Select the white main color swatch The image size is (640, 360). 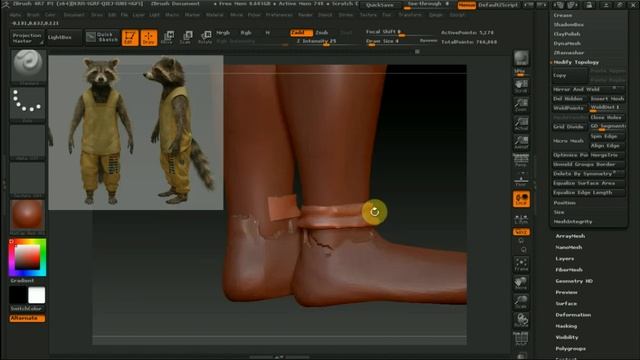coord(37,295)
